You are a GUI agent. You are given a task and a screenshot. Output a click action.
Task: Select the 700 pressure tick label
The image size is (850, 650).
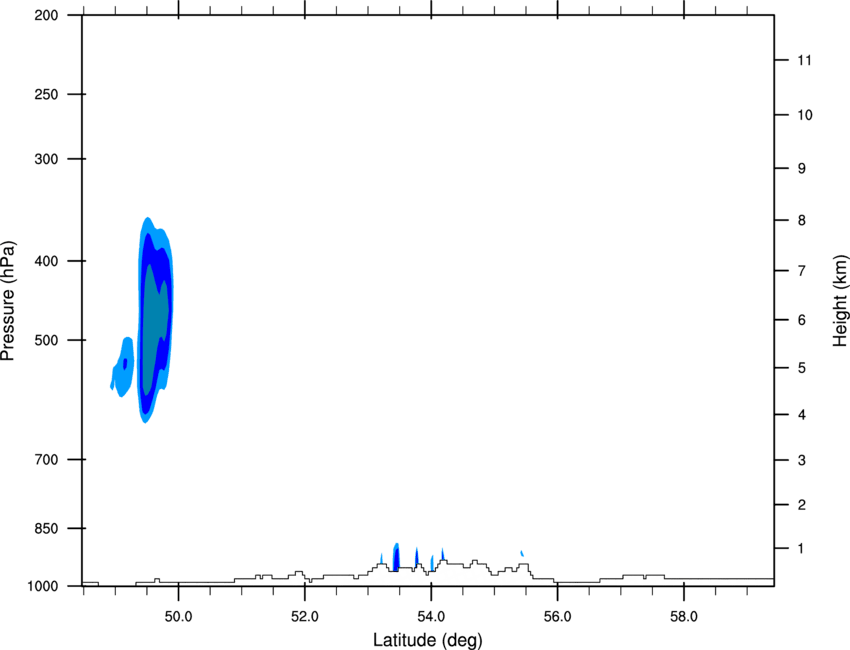pyautogui.click(x=46, y=460)
